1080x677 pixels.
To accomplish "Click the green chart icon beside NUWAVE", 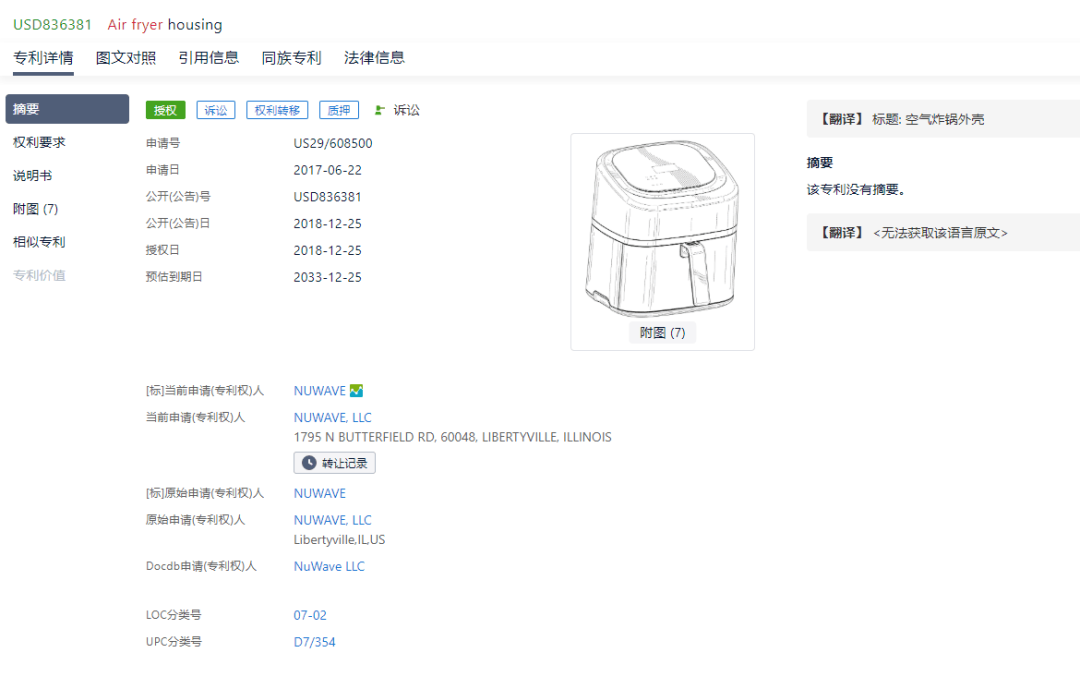I will point(357,391).
